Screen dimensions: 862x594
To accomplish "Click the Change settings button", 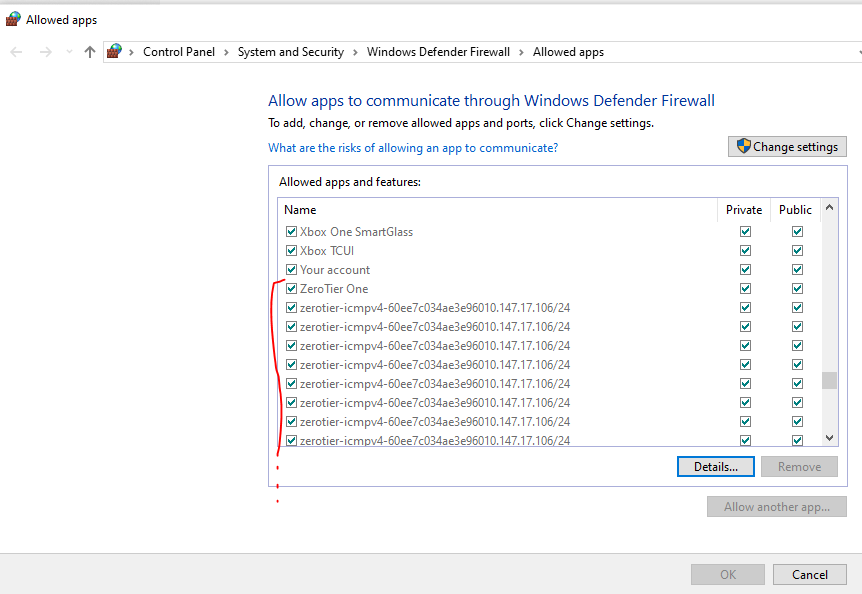I will coord(787,147).
